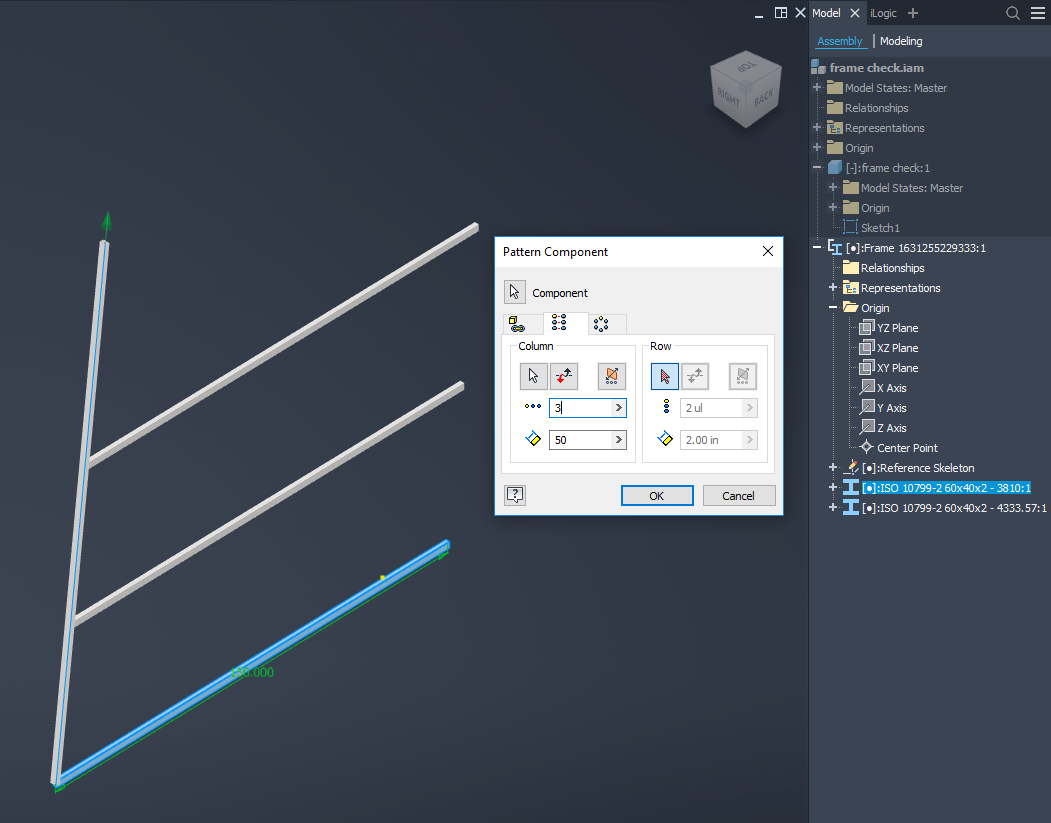Expand top Model States: Master node
Image resolution: width=1051 pixels, height=823 pixels.
click(817, 87)
